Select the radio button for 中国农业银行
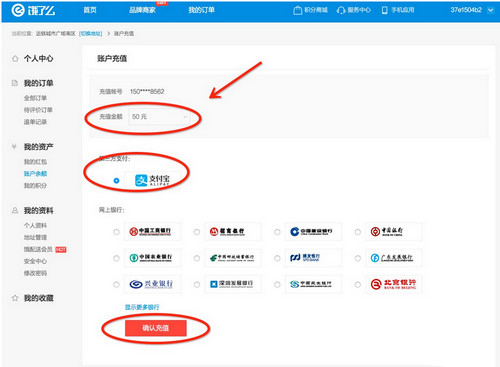 (116, 258)
